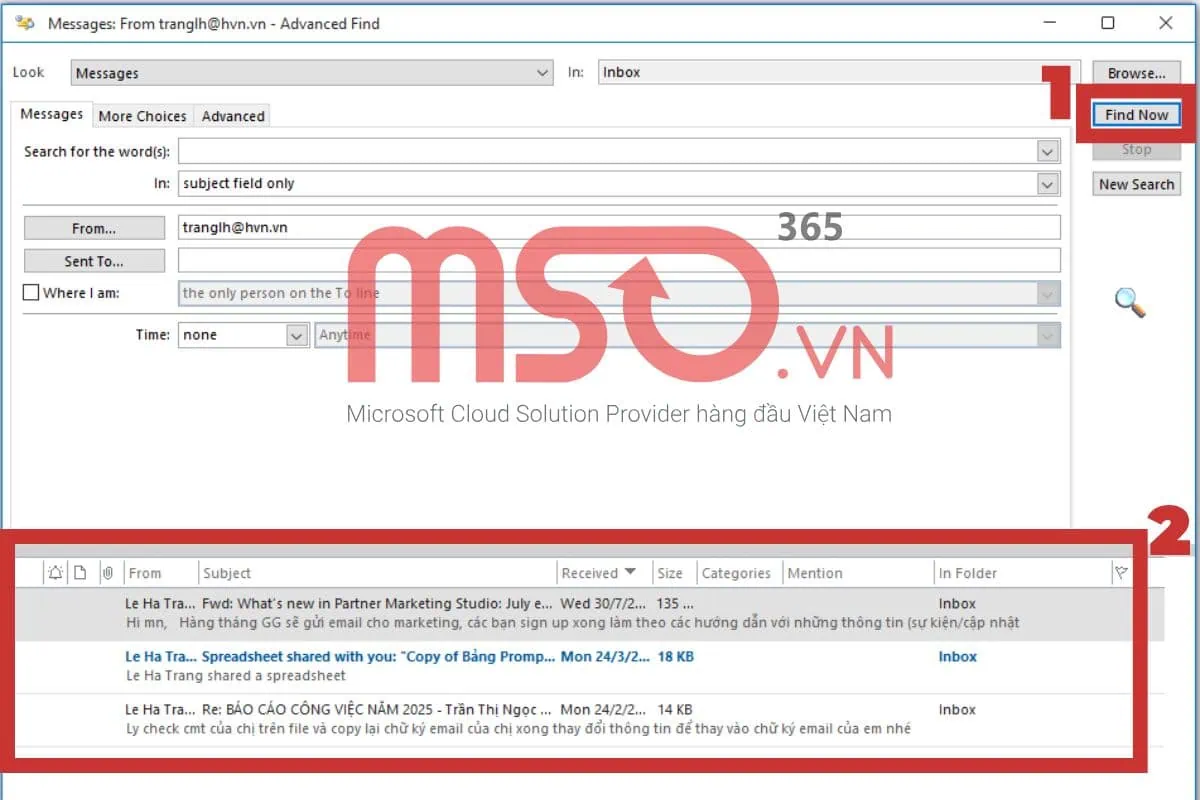
Task: Enable the 'Where I am' checkbox
Action: (x=31, y=292)
